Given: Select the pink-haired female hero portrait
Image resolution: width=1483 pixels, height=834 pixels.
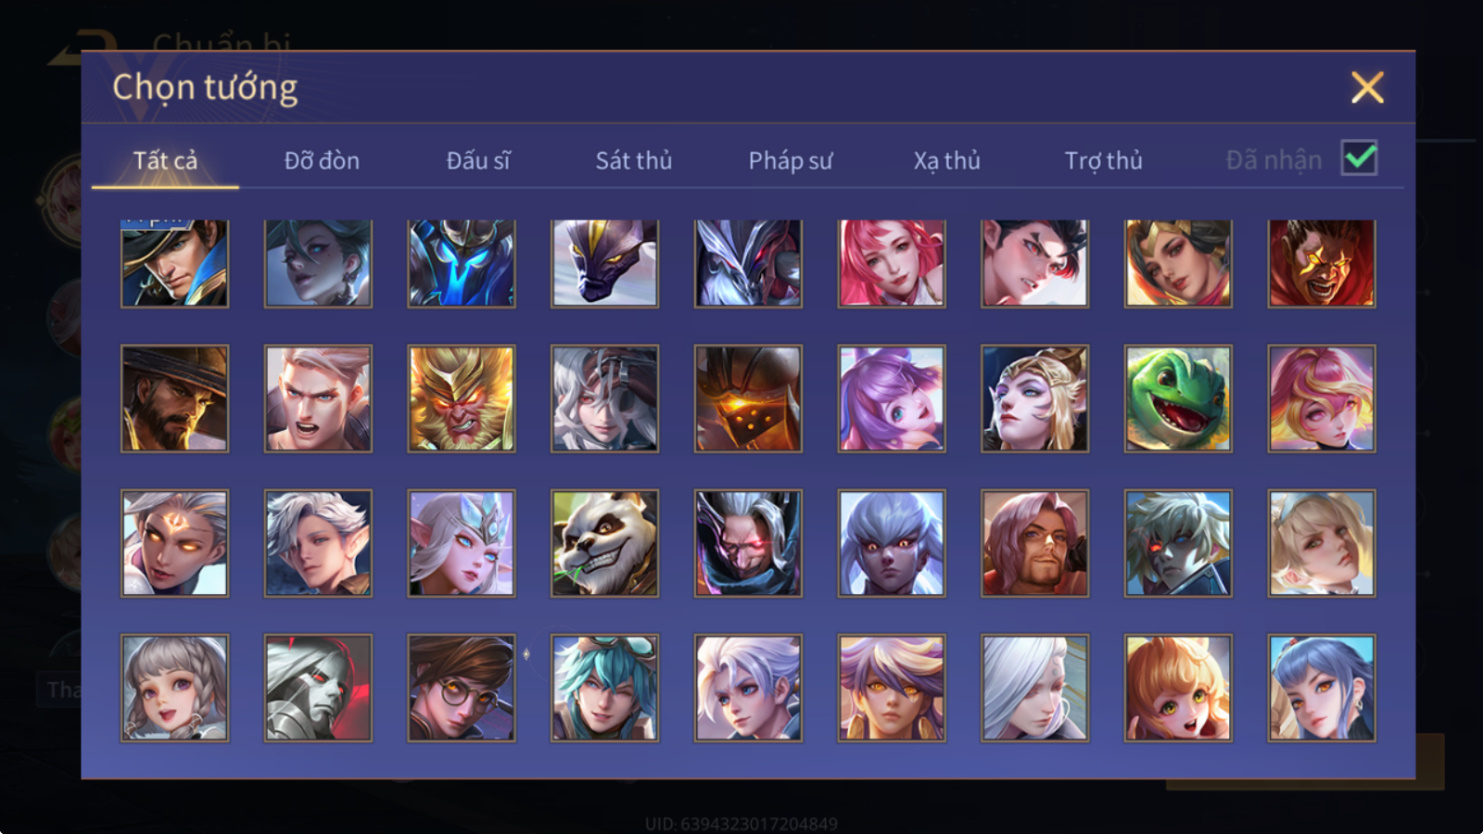Looking at the screenshot, I should tap(891, 263).
